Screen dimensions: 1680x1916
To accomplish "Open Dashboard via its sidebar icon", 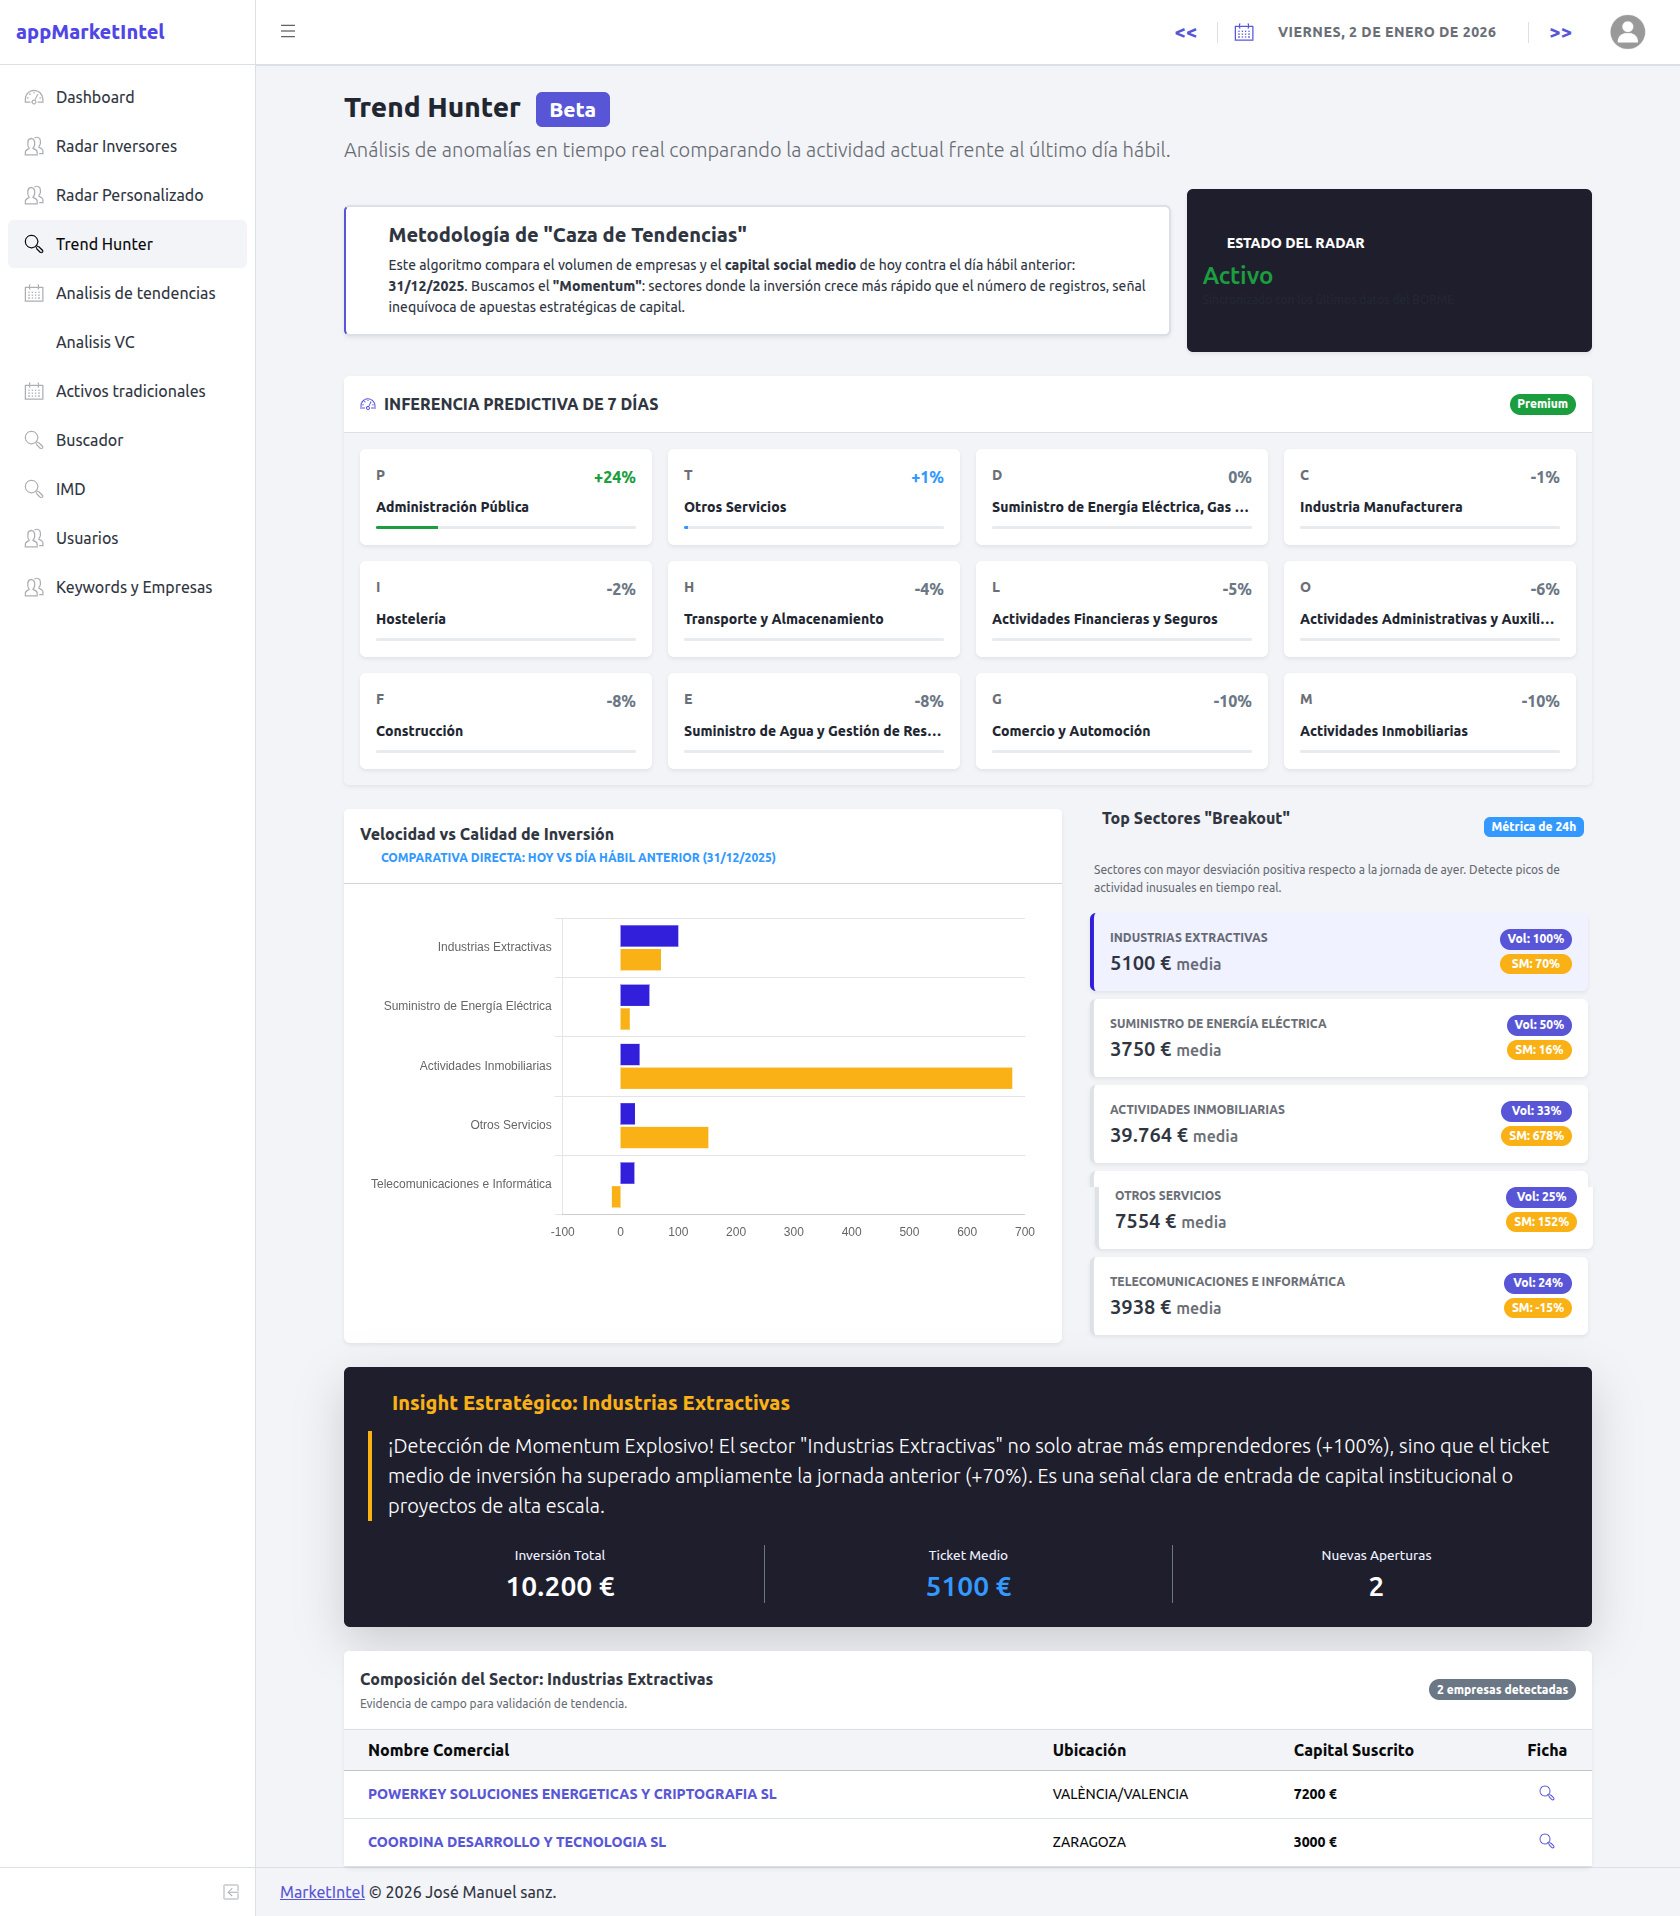I will click(33, 97).
